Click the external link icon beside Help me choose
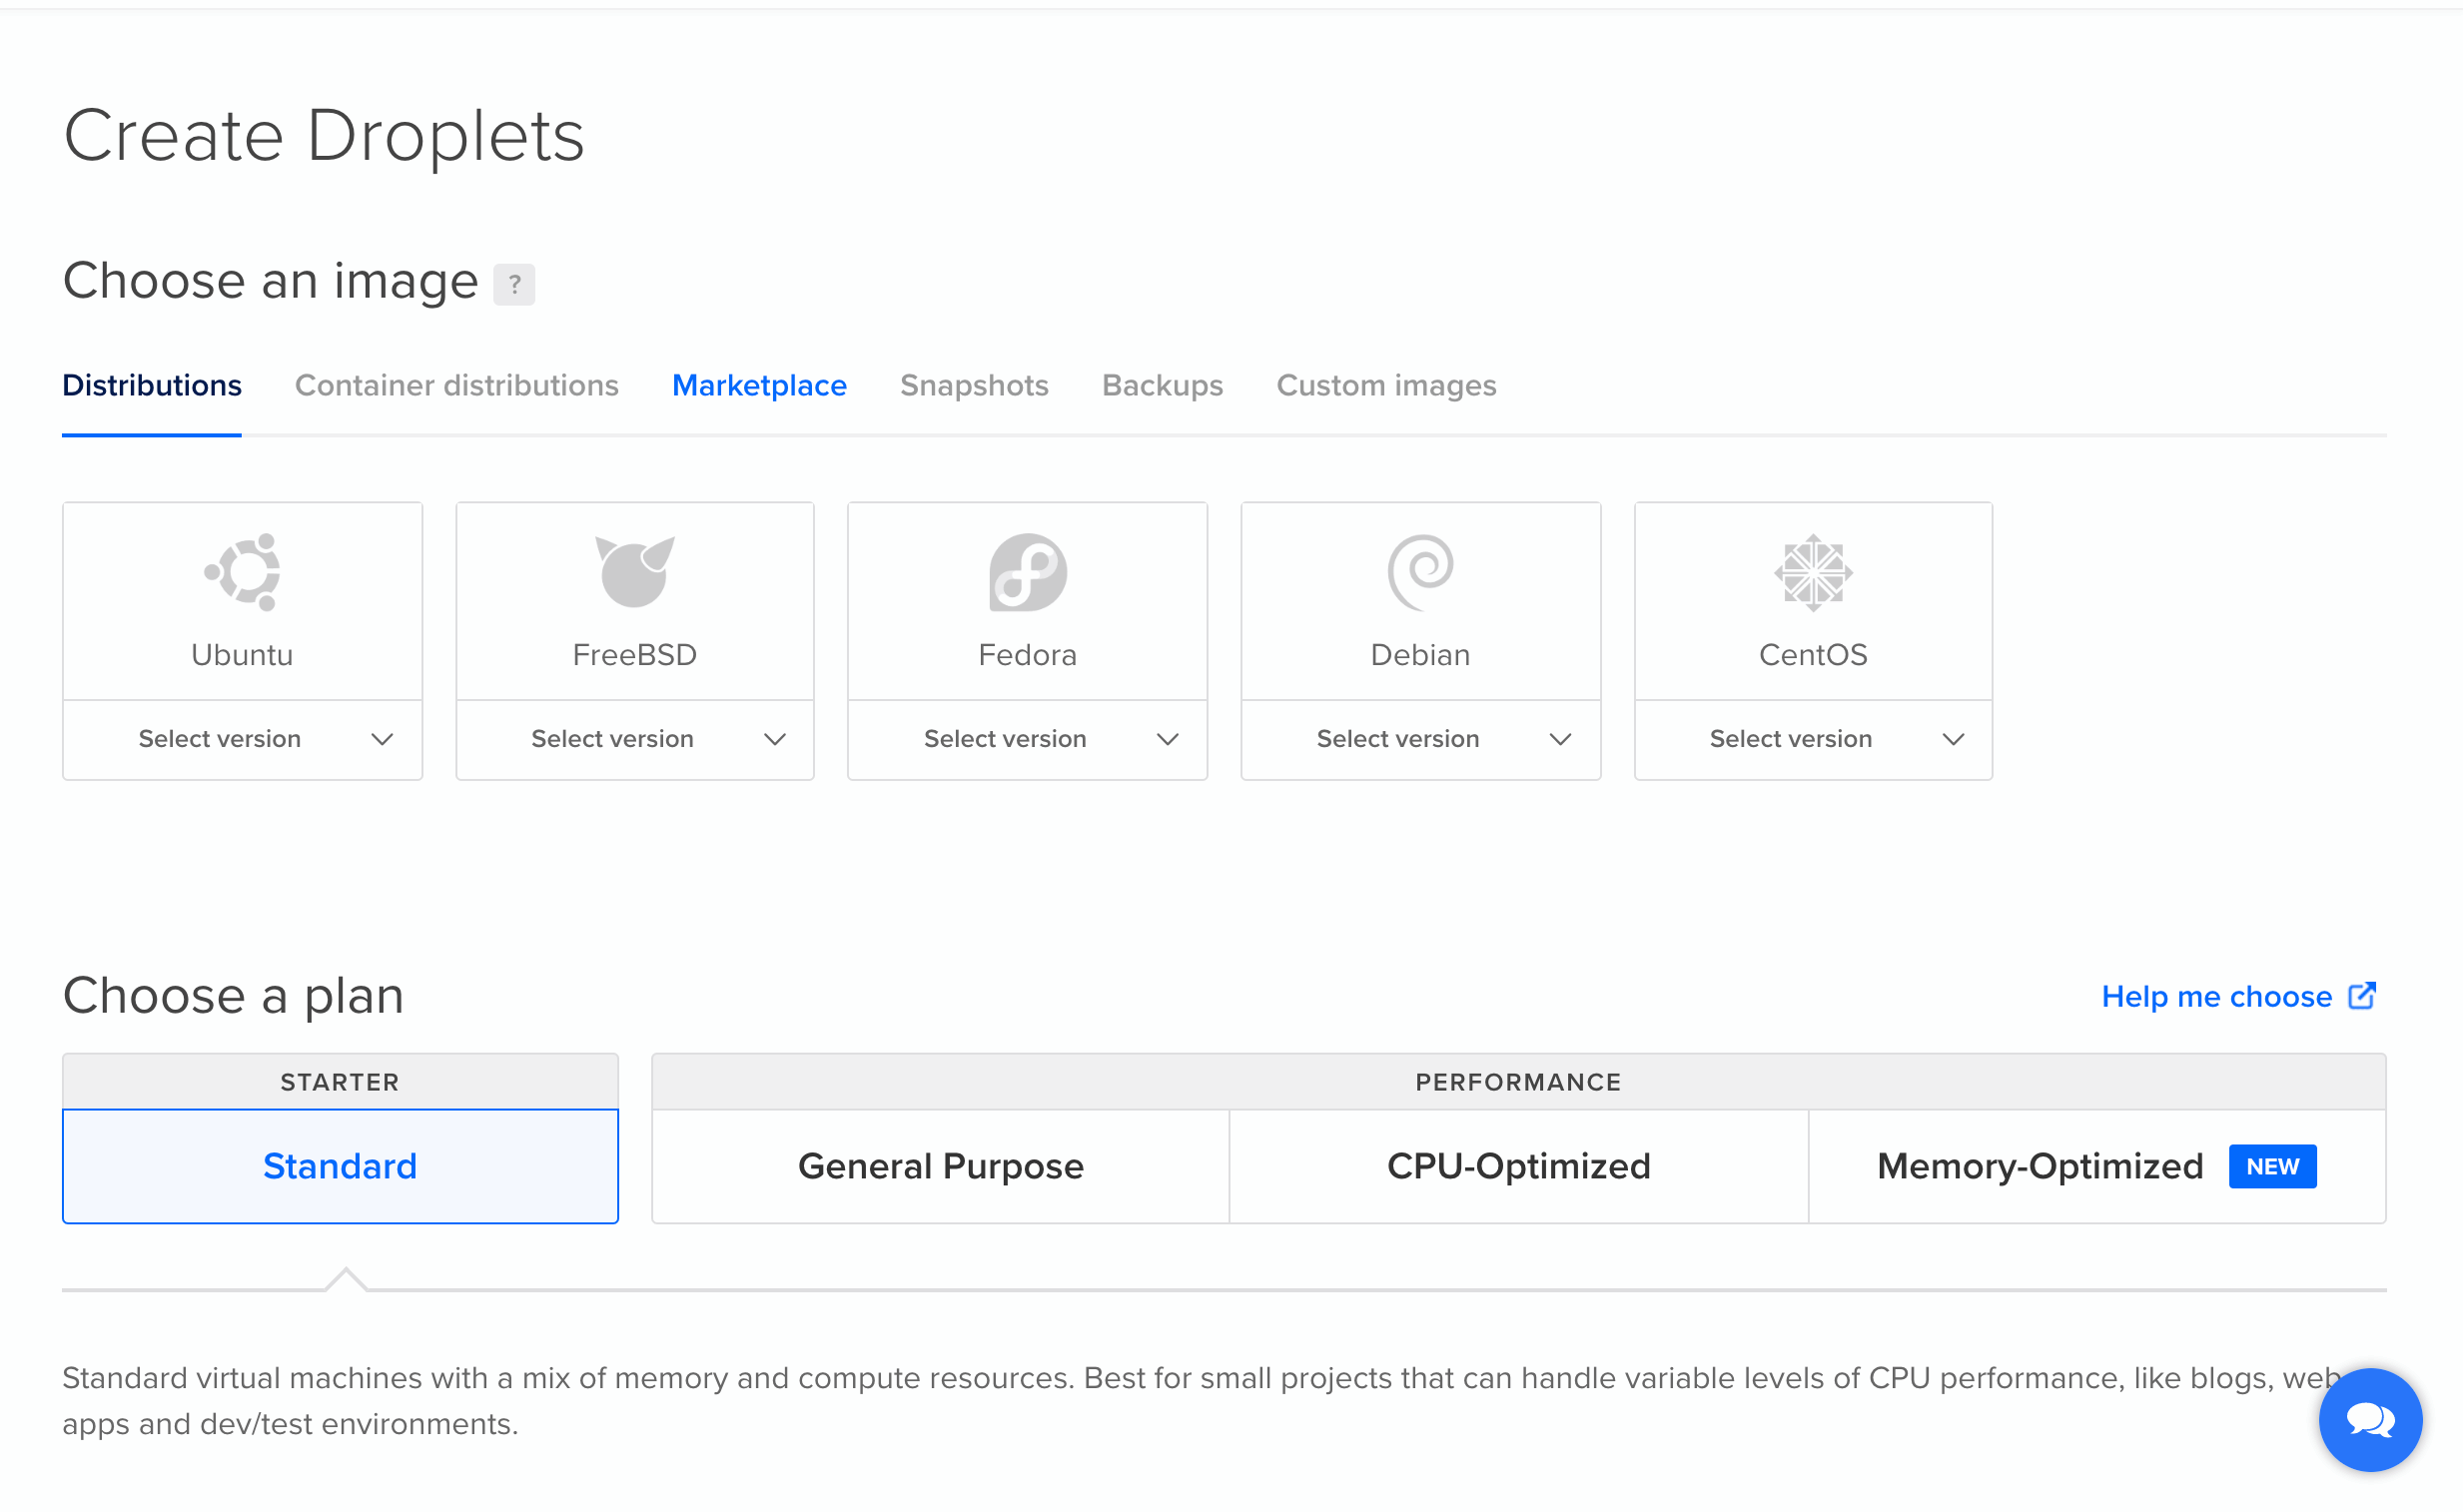The image size is (2463, 1512). (2361, 996)
